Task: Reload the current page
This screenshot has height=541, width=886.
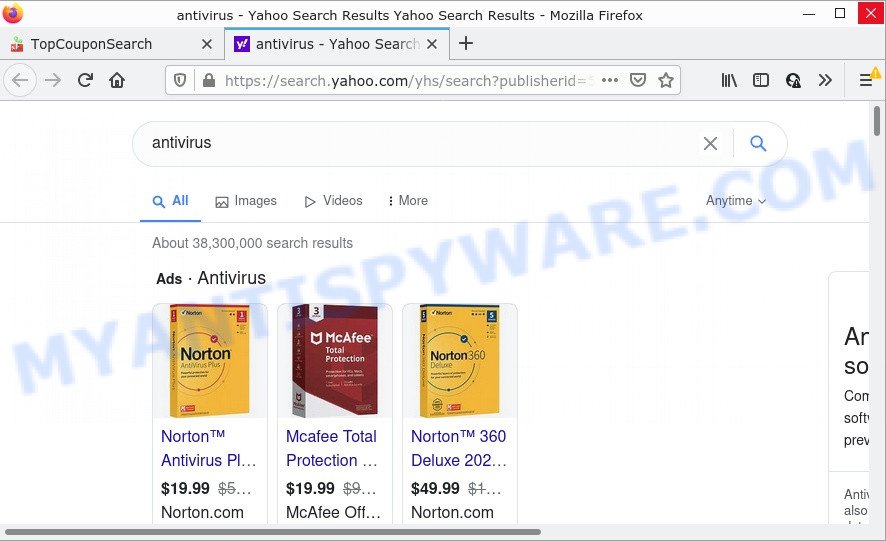Action: tap(85, 80)
